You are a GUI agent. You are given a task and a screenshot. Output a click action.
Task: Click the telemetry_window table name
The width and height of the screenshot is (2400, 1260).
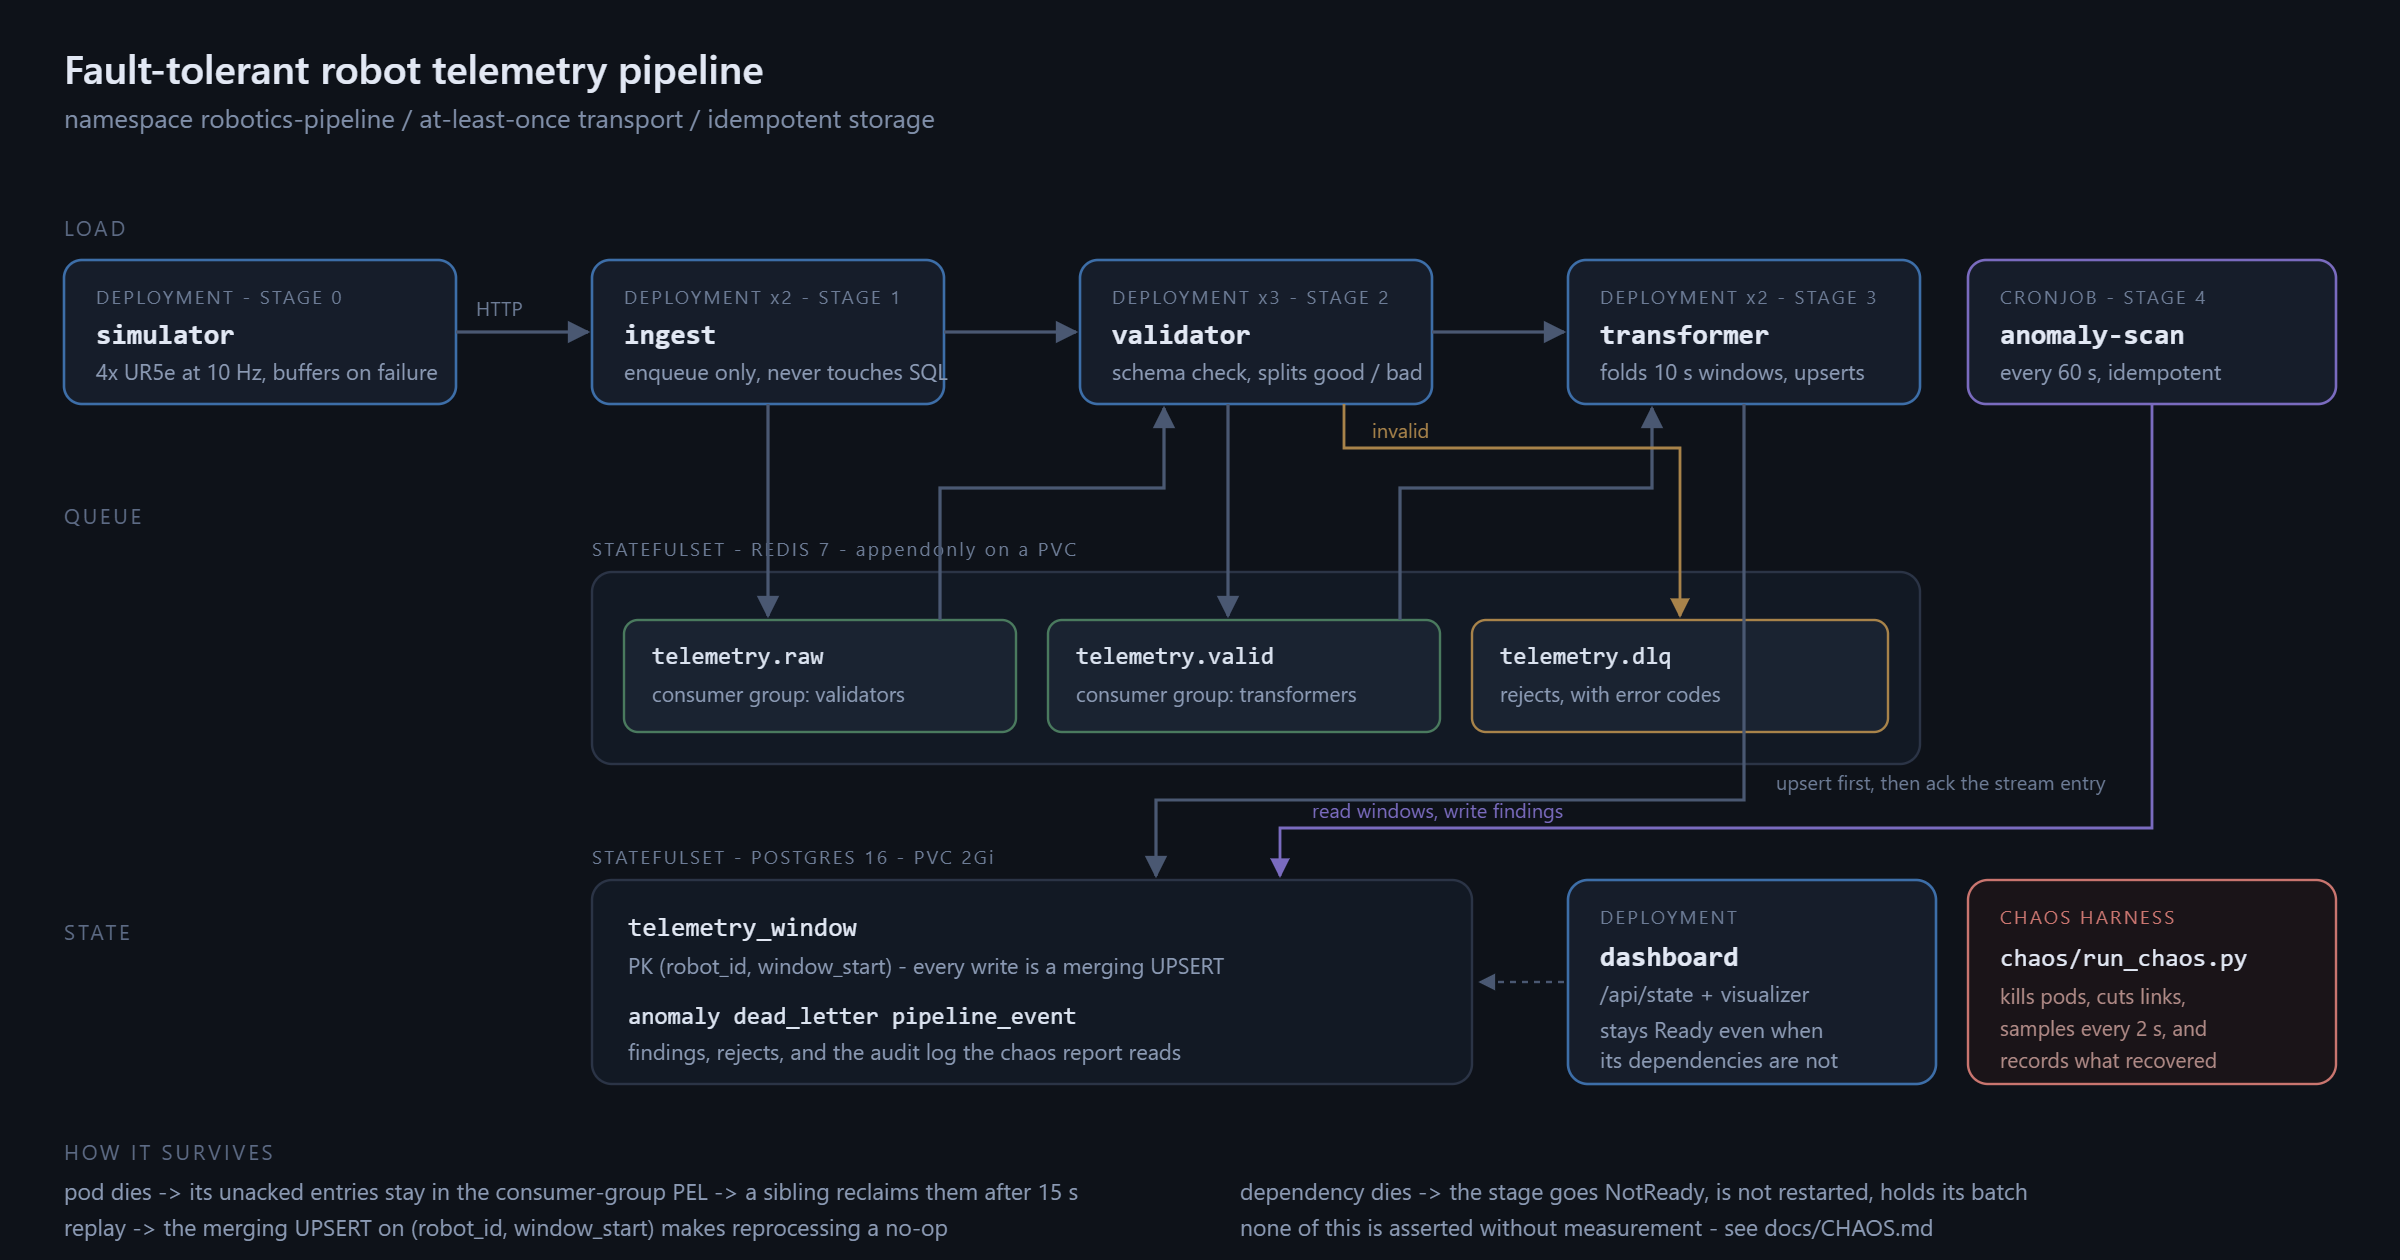click(742, 928)
